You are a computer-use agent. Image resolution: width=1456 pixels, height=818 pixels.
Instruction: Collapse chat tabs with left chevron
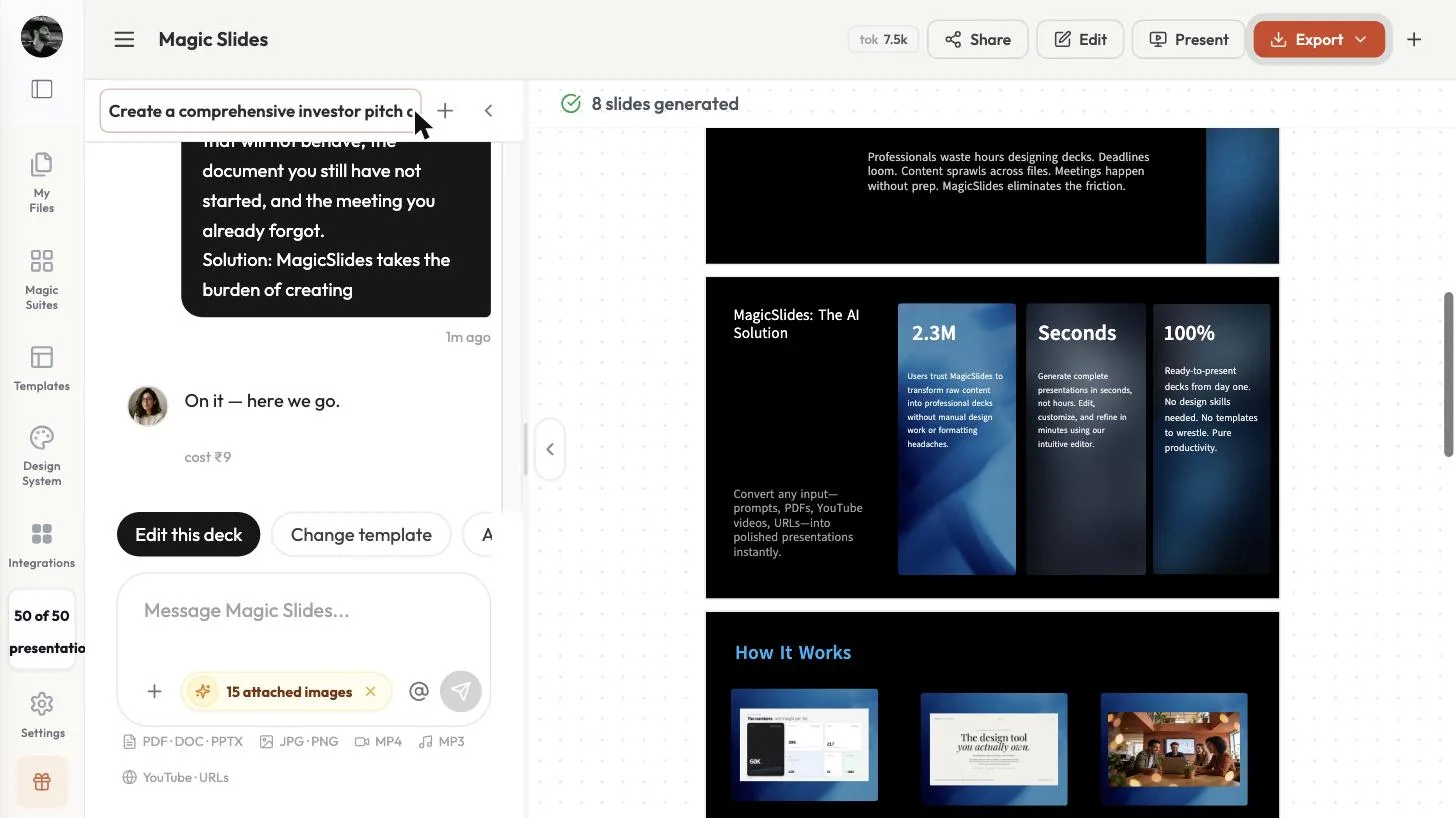point(488,111)
